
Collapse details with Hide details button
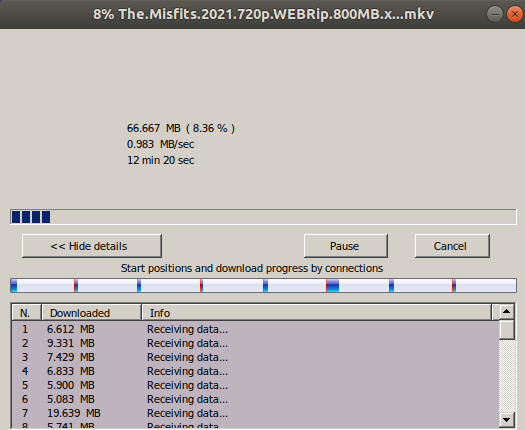(x=92, y=246)
